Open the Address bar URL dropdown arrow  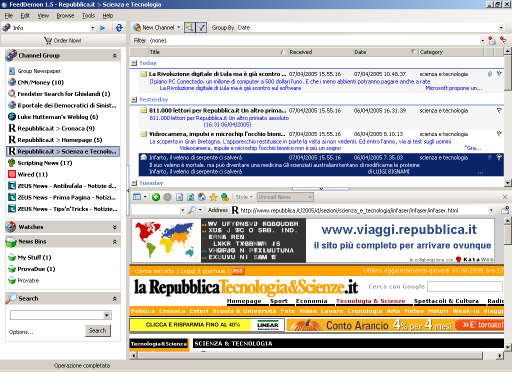pos(491,210)
